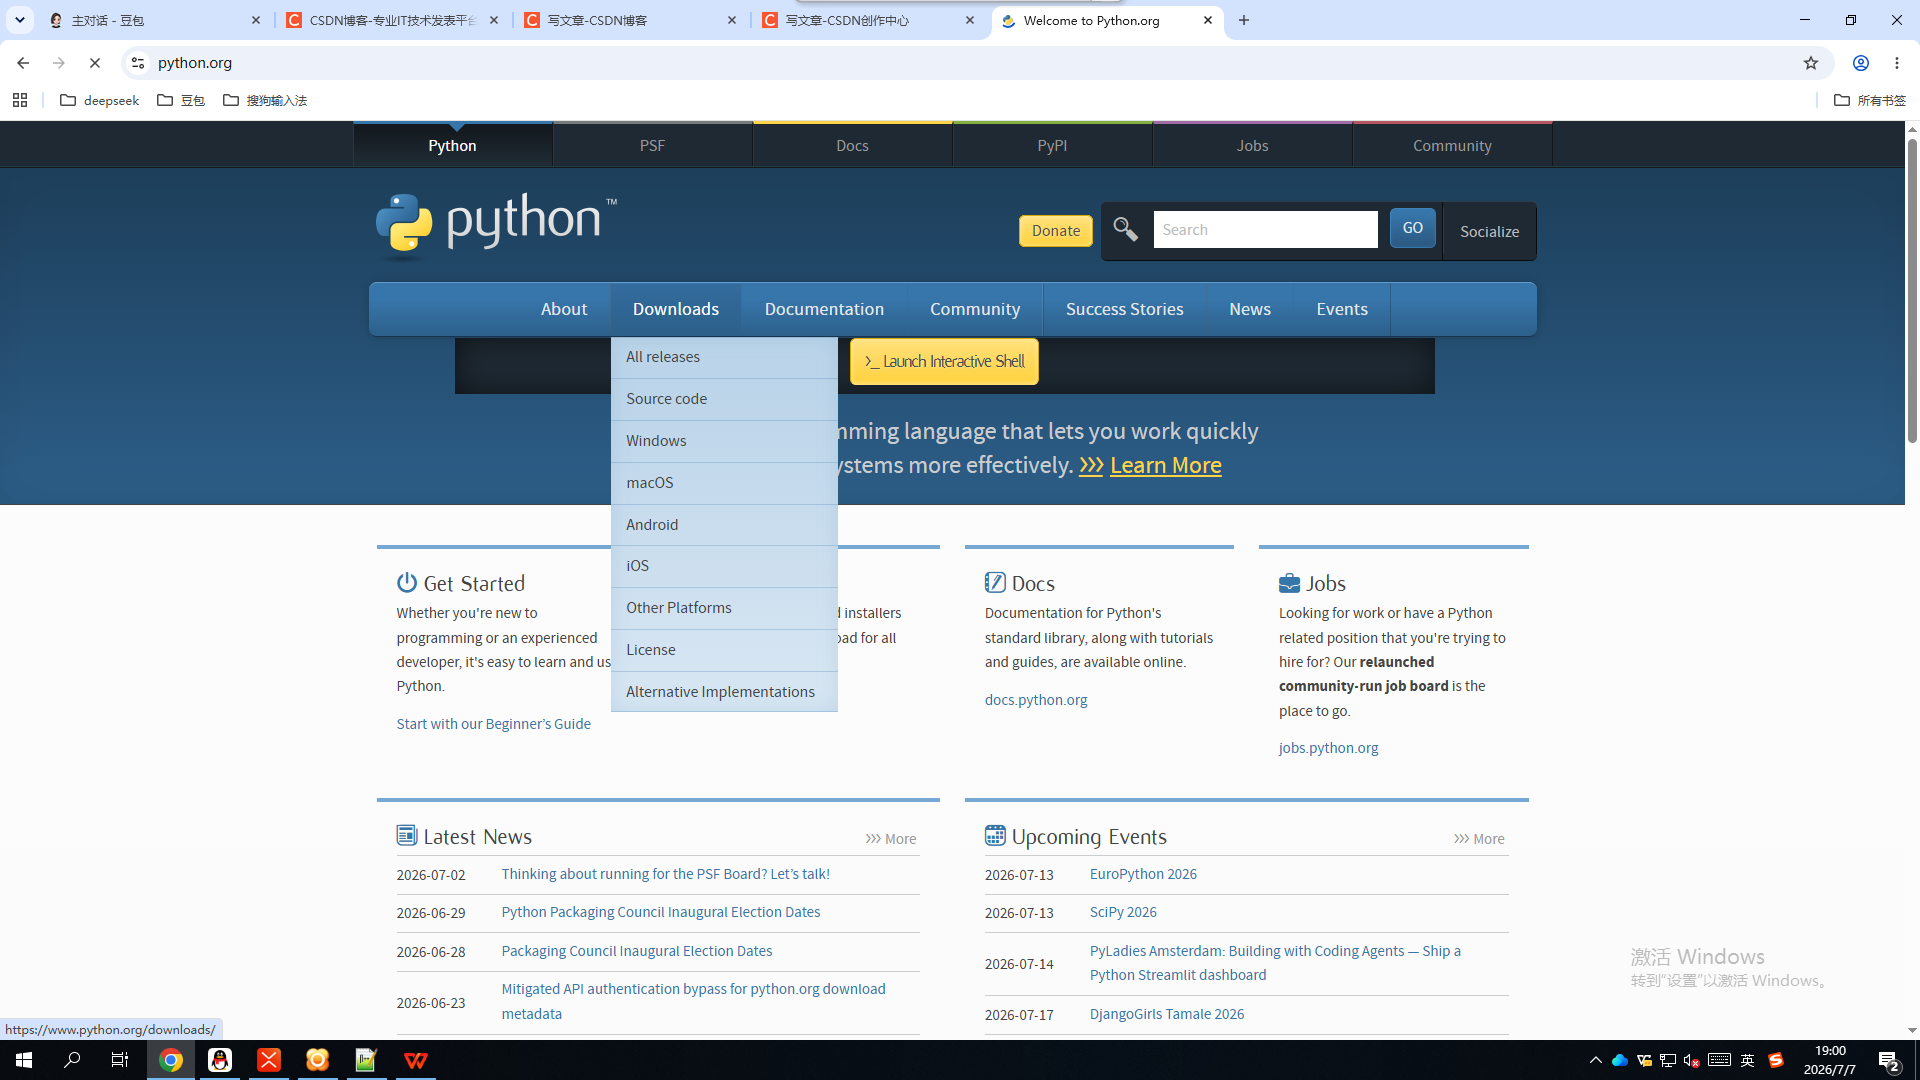This screenshot has height=1080, width=1920.
Task: Choose Windows in Downloads menu
Action: point(724,441)
